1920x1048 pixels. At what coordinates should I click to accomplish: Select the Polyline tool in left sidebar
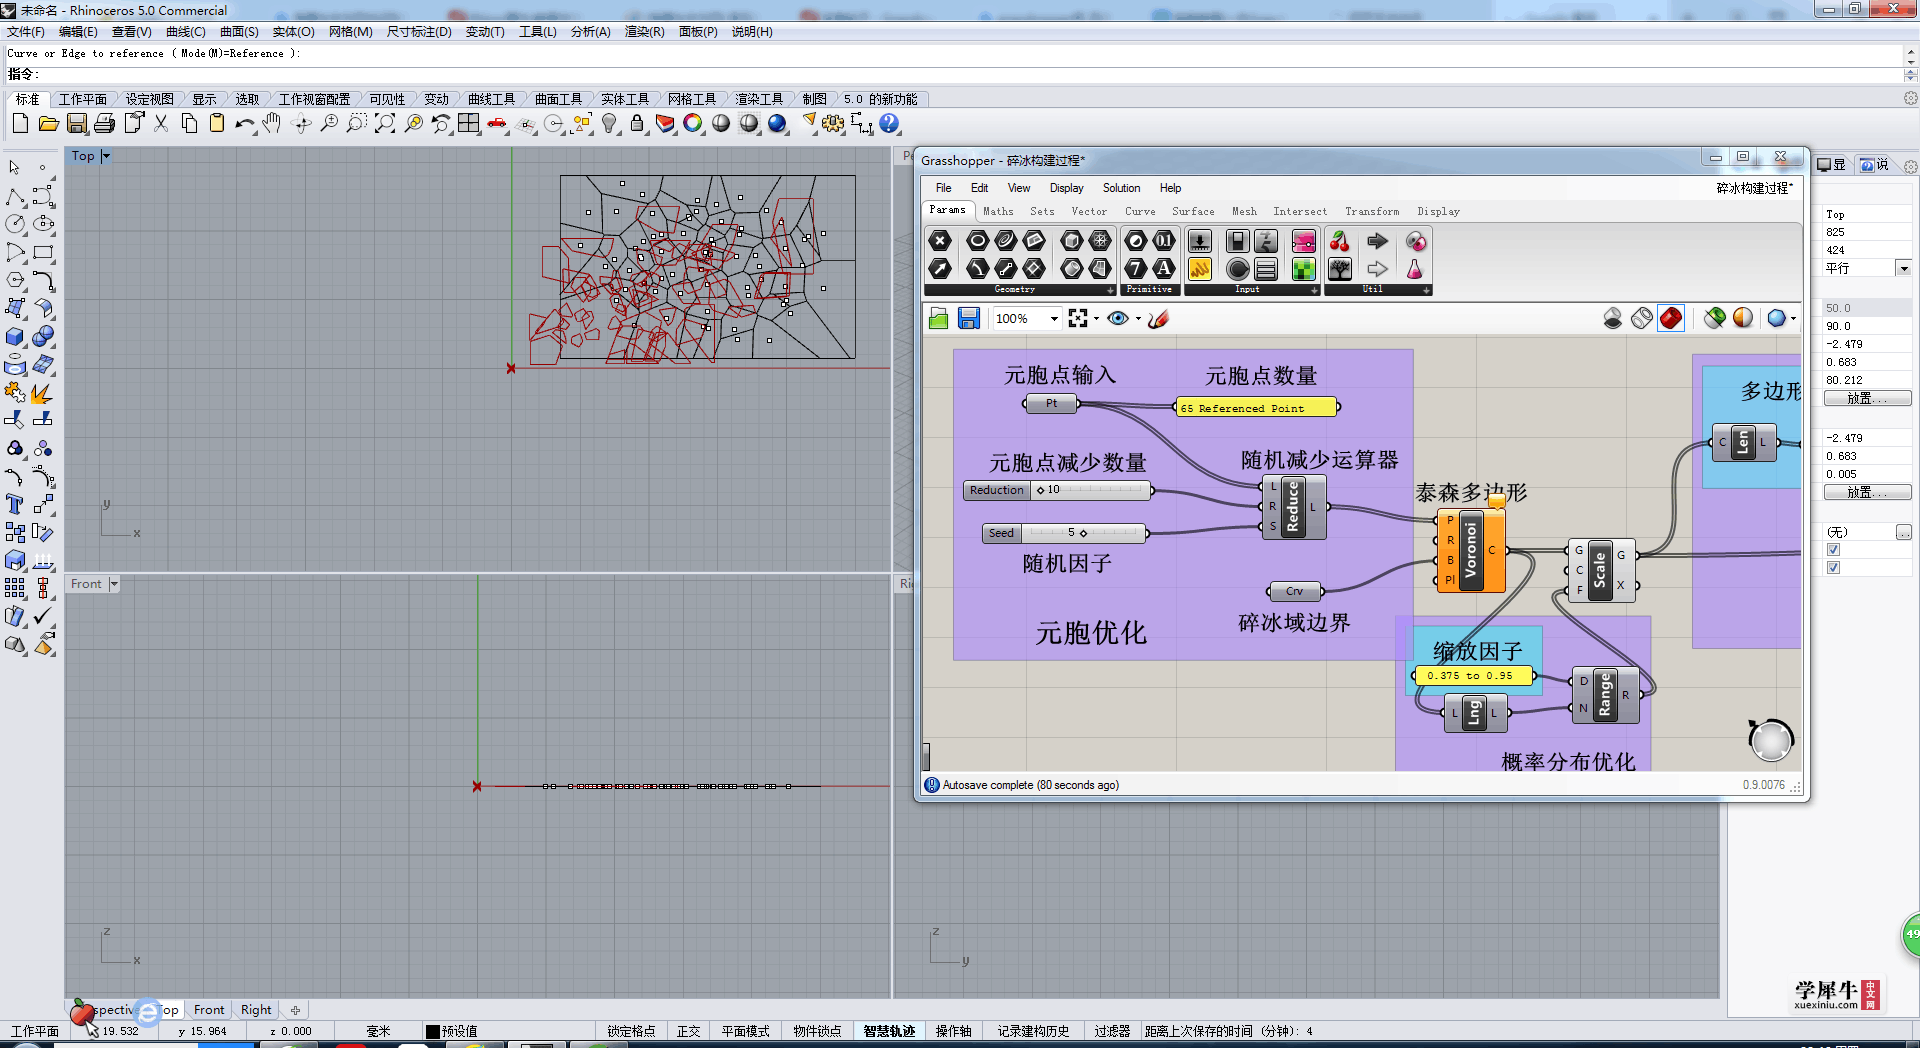point(15,196)
